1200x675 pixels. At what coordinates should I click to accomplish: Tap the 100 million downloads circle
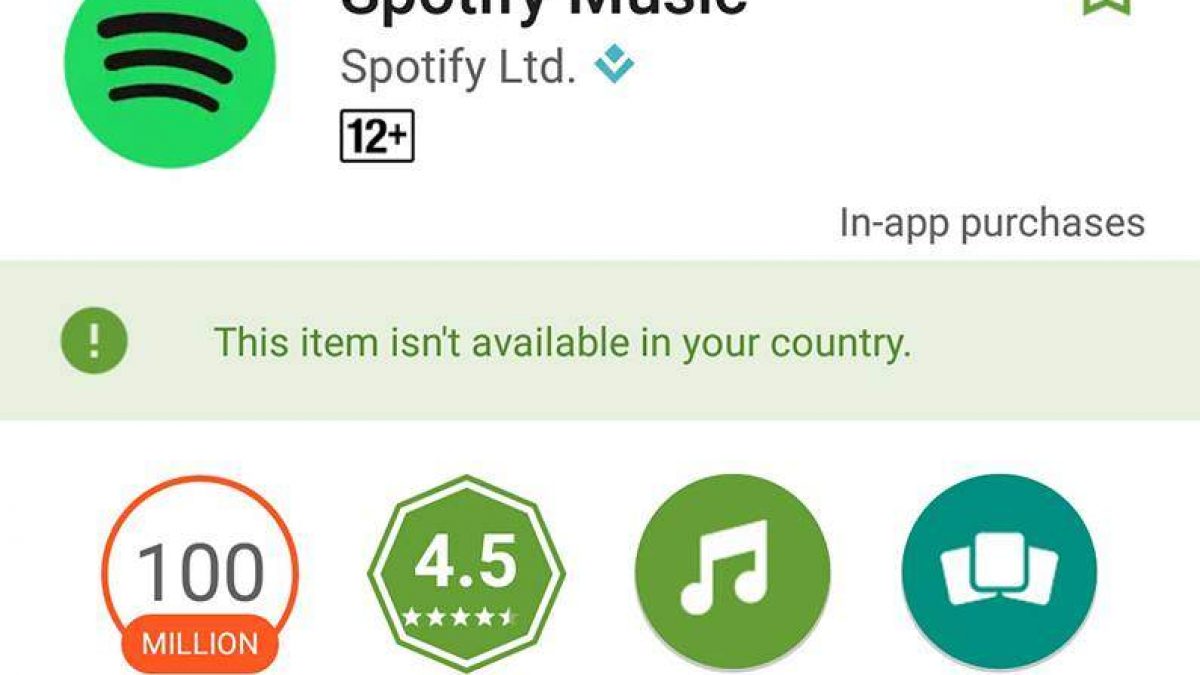click(199, 574)
